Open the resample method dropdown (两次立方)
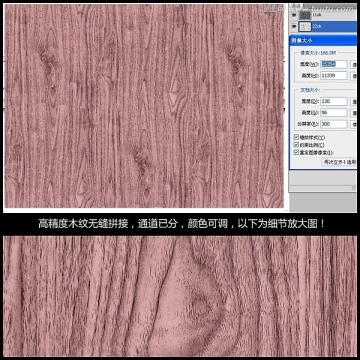Viewport: 360px width, 360px height. 339,162
